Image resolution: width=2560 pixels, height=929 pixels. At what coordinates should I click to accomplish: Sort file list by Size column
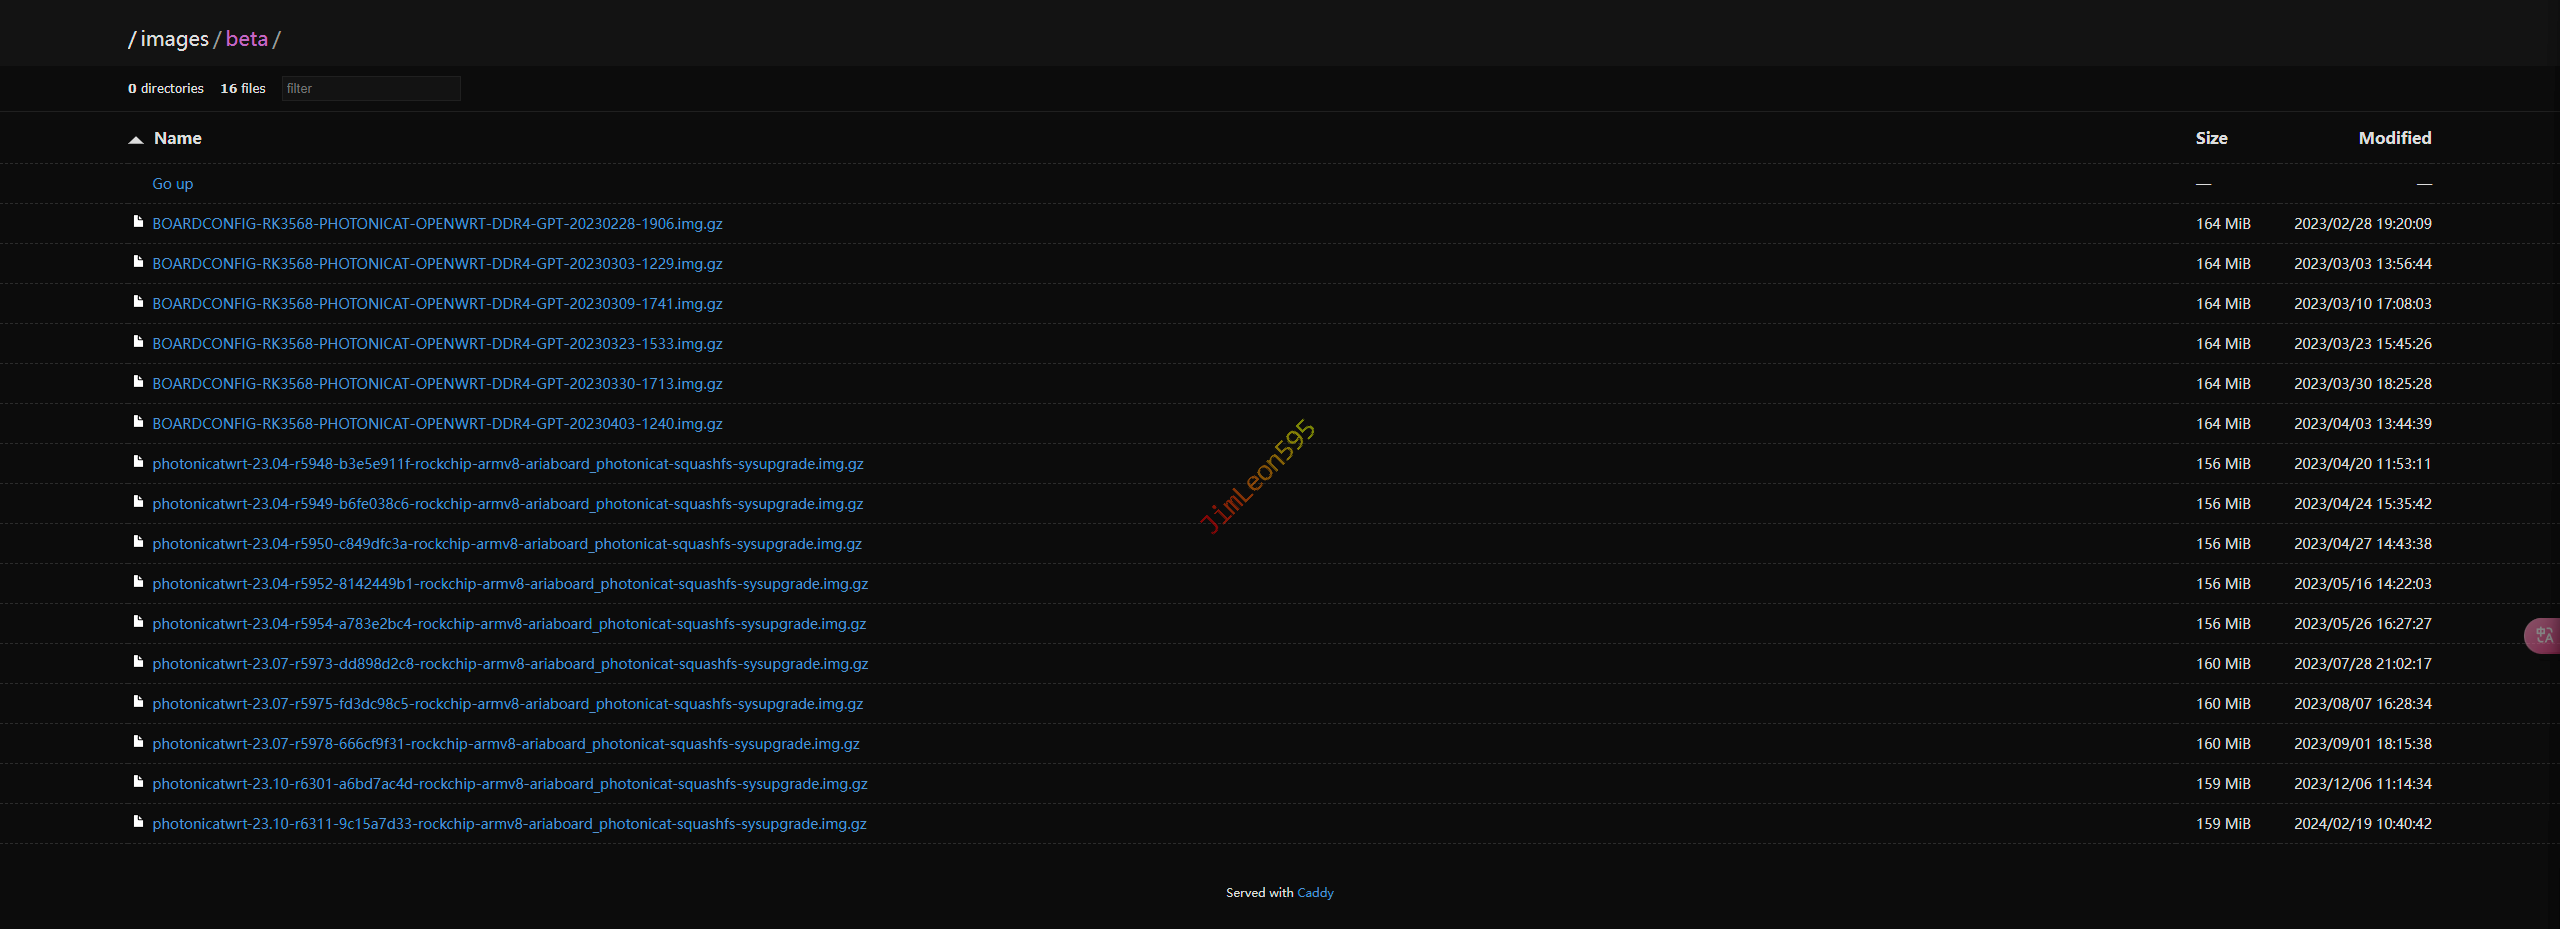pos(2211,138)
